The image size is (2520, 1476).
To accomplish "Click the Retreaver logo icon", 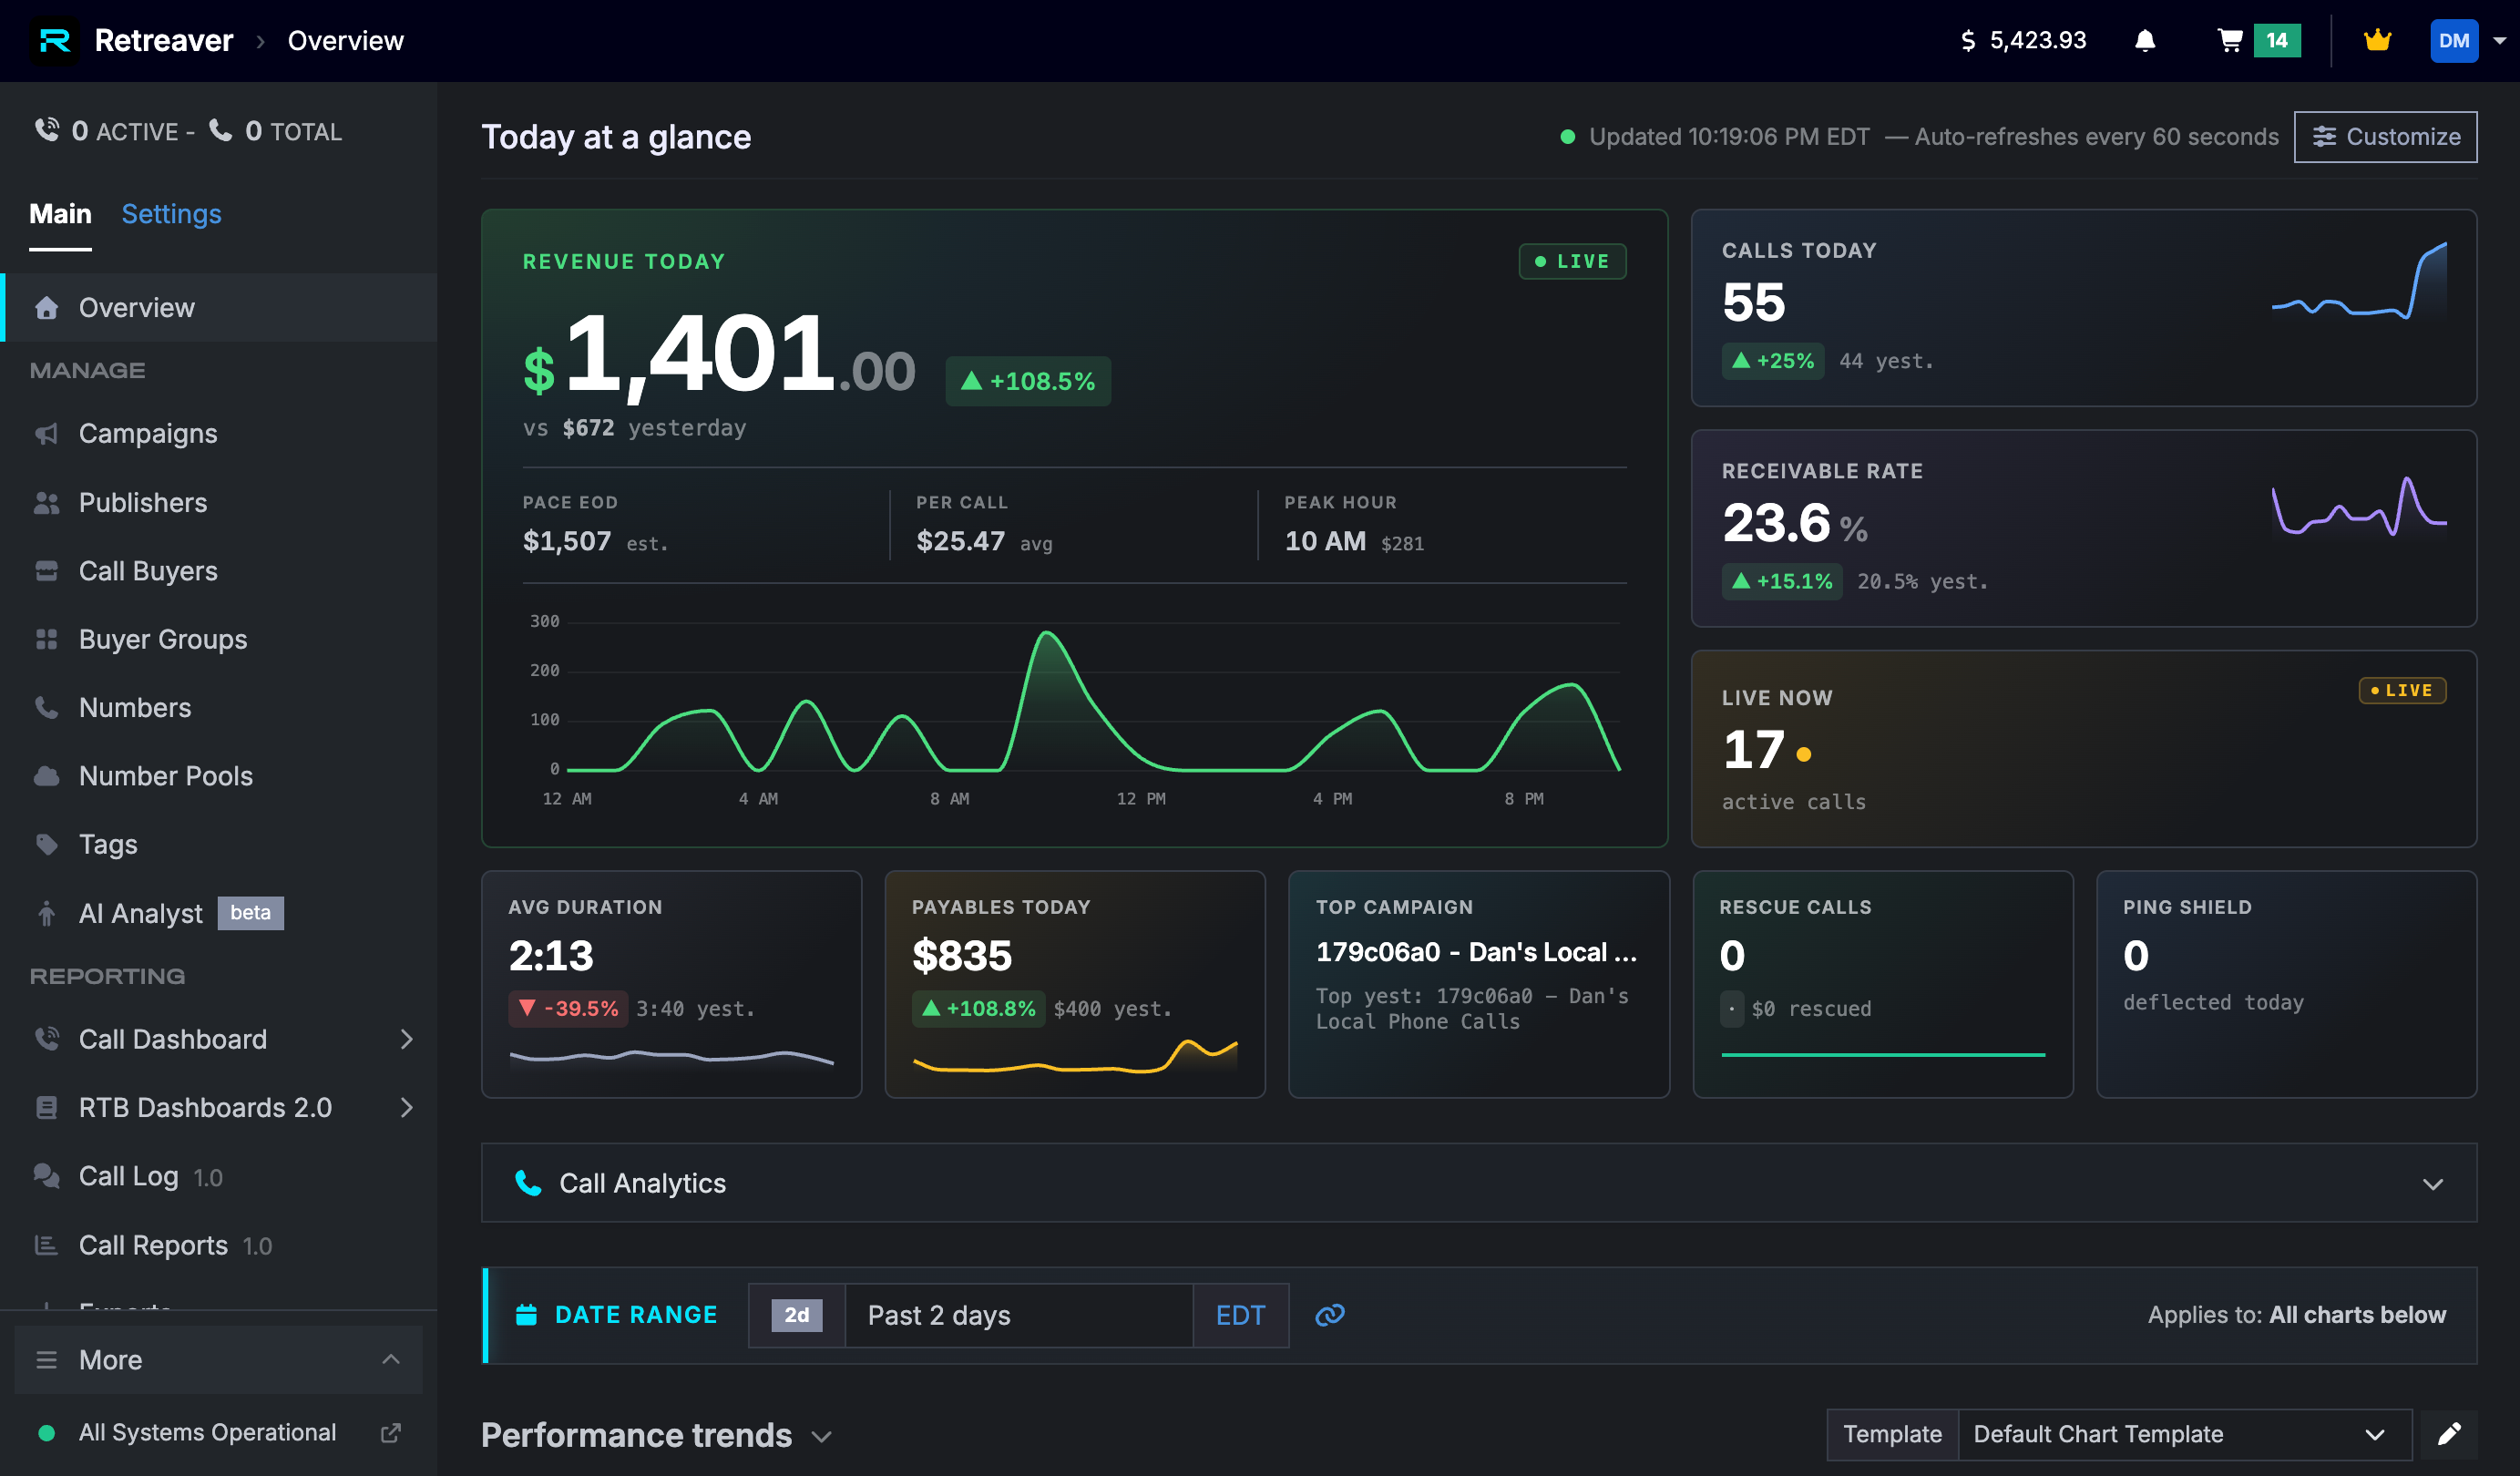I will (54, 40).
